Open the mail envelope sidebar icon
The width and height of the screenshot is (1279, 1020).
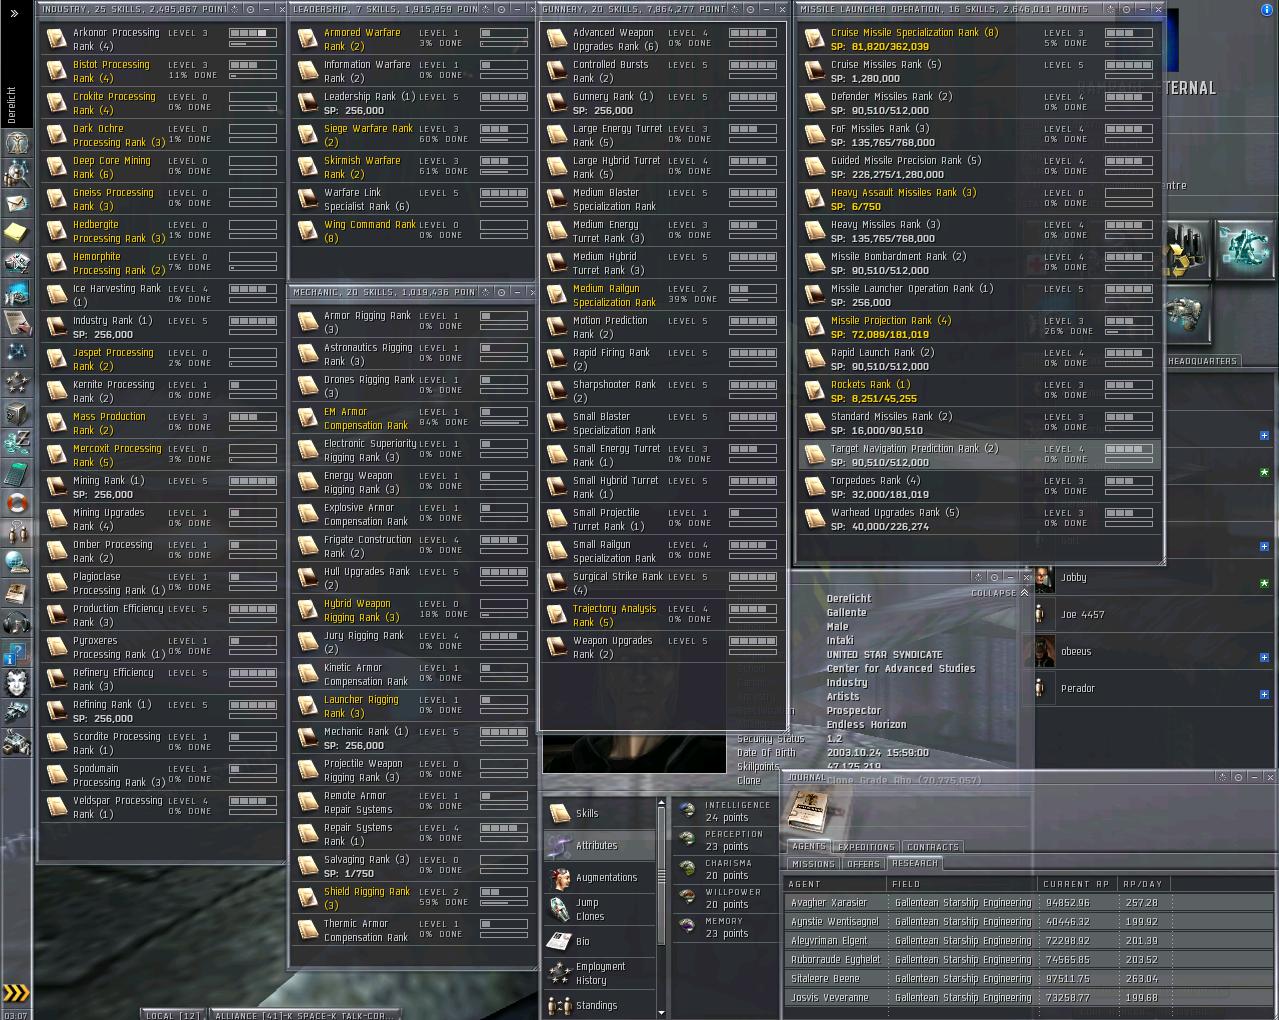(16, 203)
